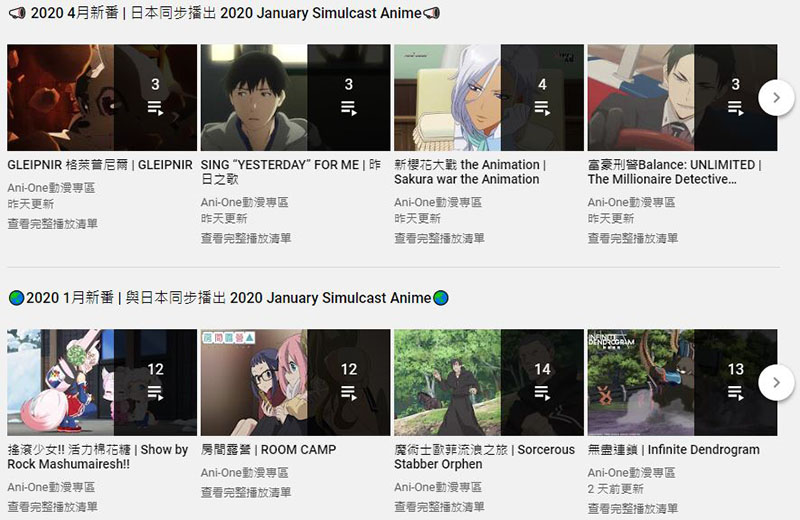Open the Millionaire Detective thumbnail
Image resolution: width=800 pixels, height=520 pixels.
click(x=682, y=97)
